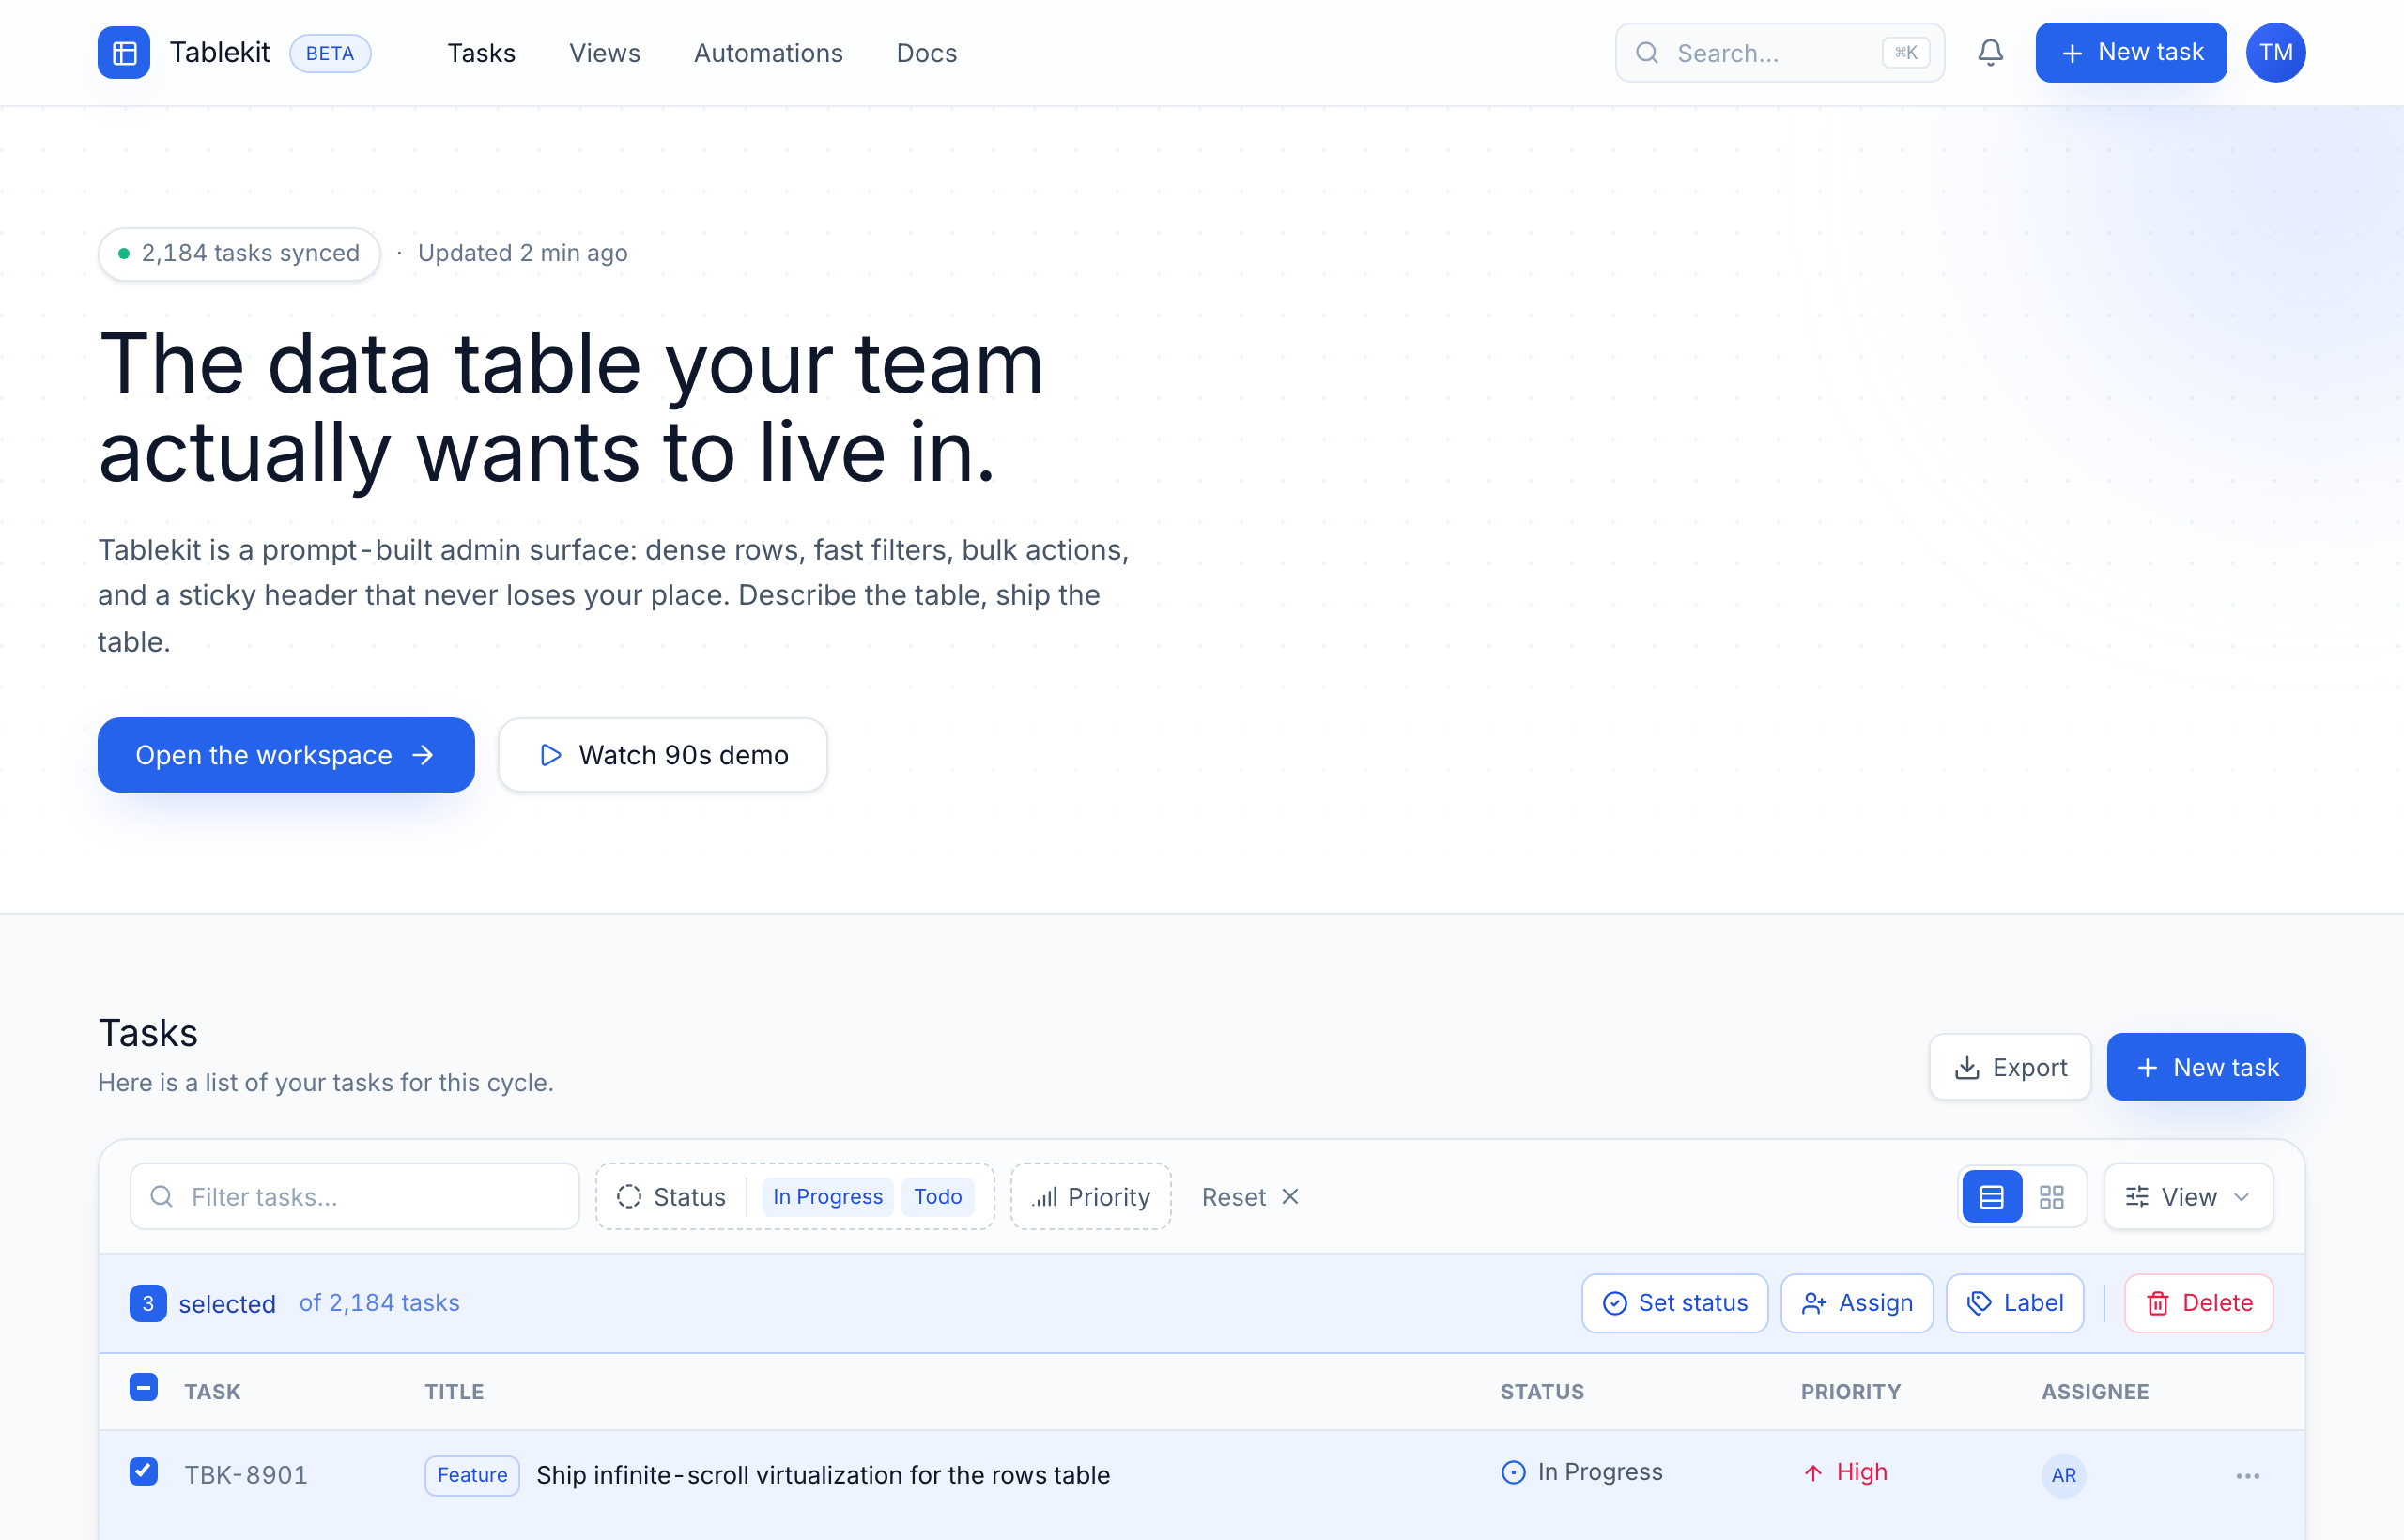
Task: Switch to grid layout view icon
Action: [x=2051, y=1197]
